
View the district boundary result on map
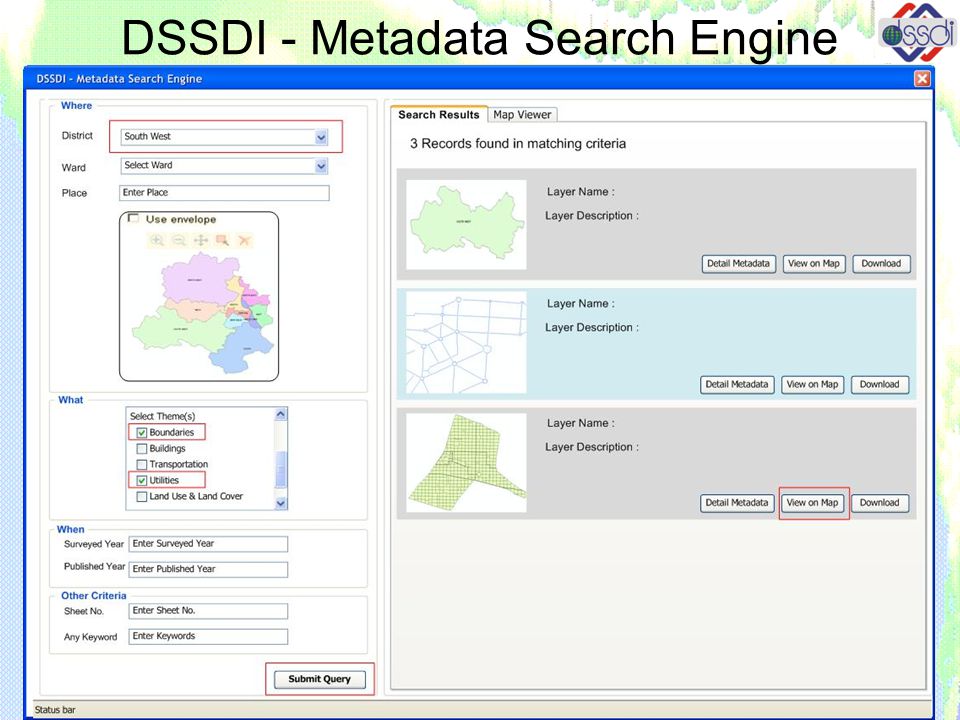click(x=814, y=264)
